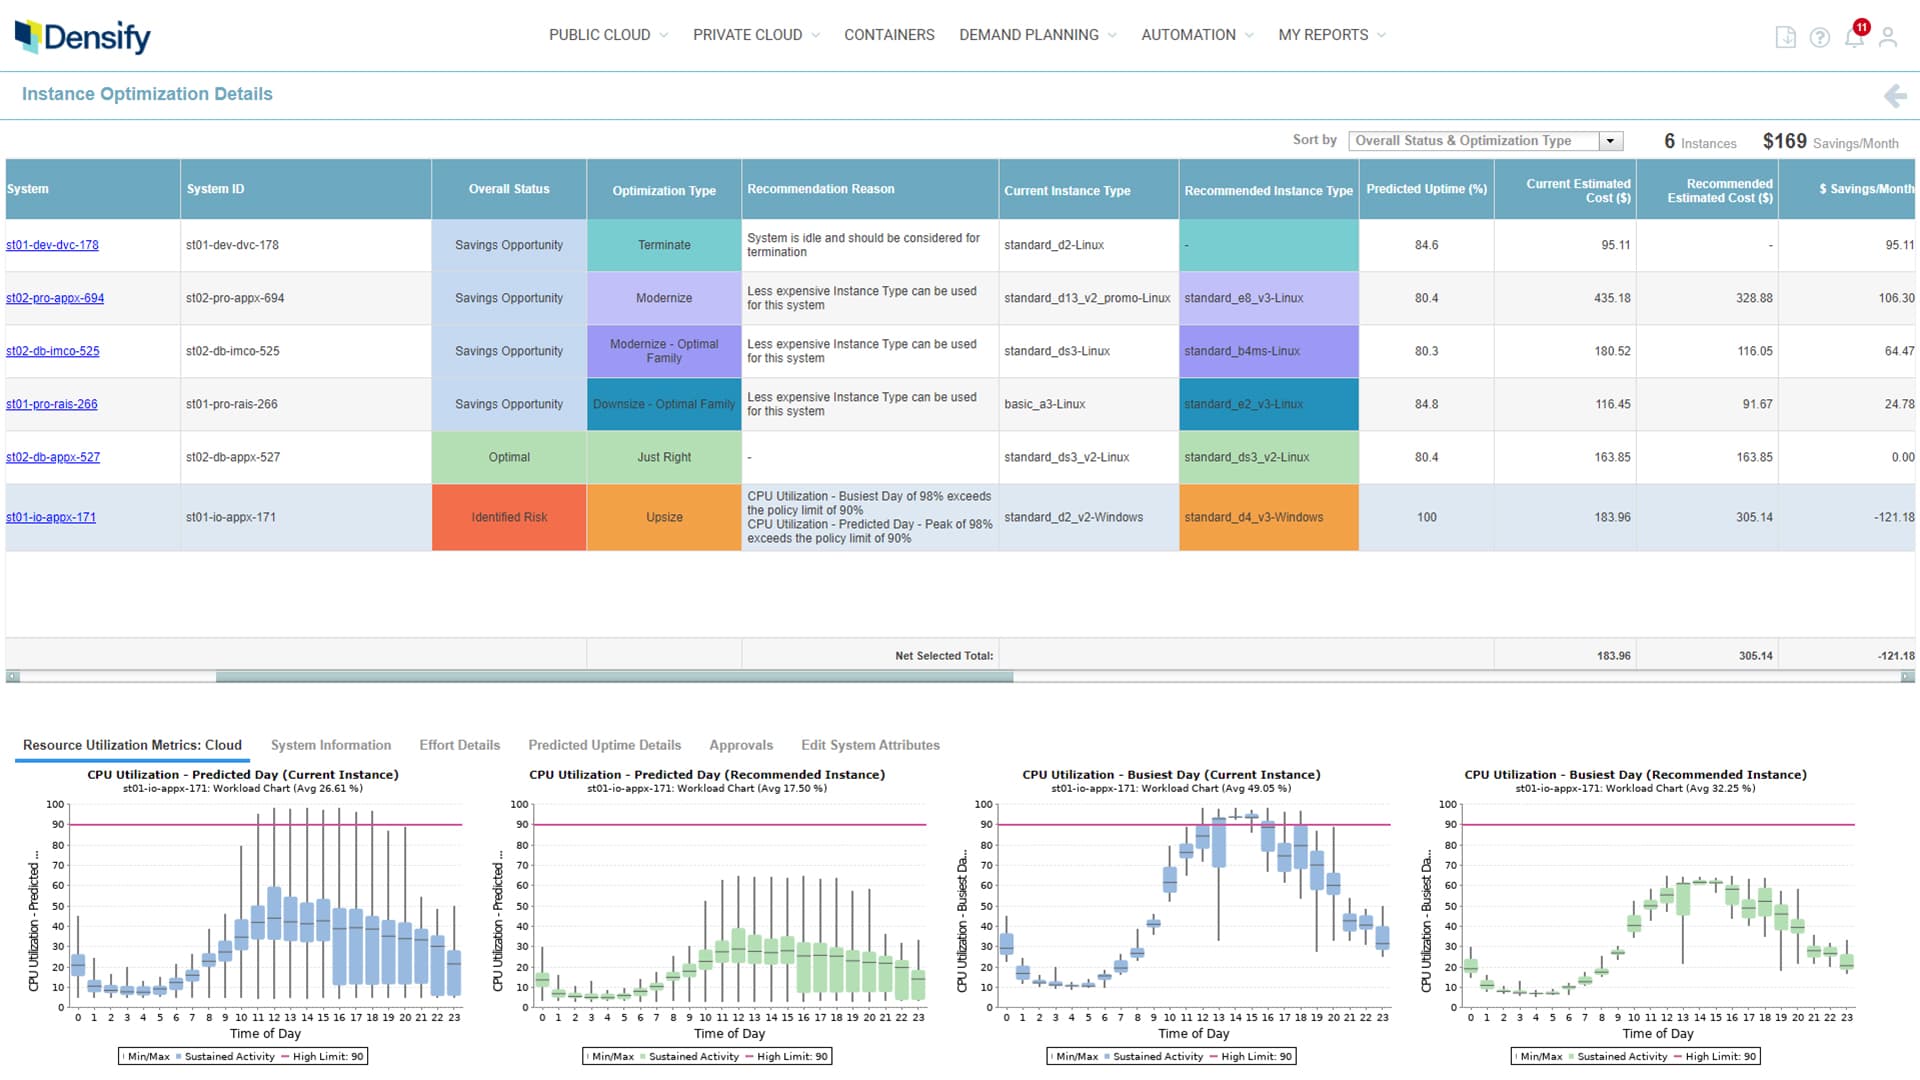Switch to the System Information tab
This screenshot has width=1920, height=1080.
pos(330,745)
